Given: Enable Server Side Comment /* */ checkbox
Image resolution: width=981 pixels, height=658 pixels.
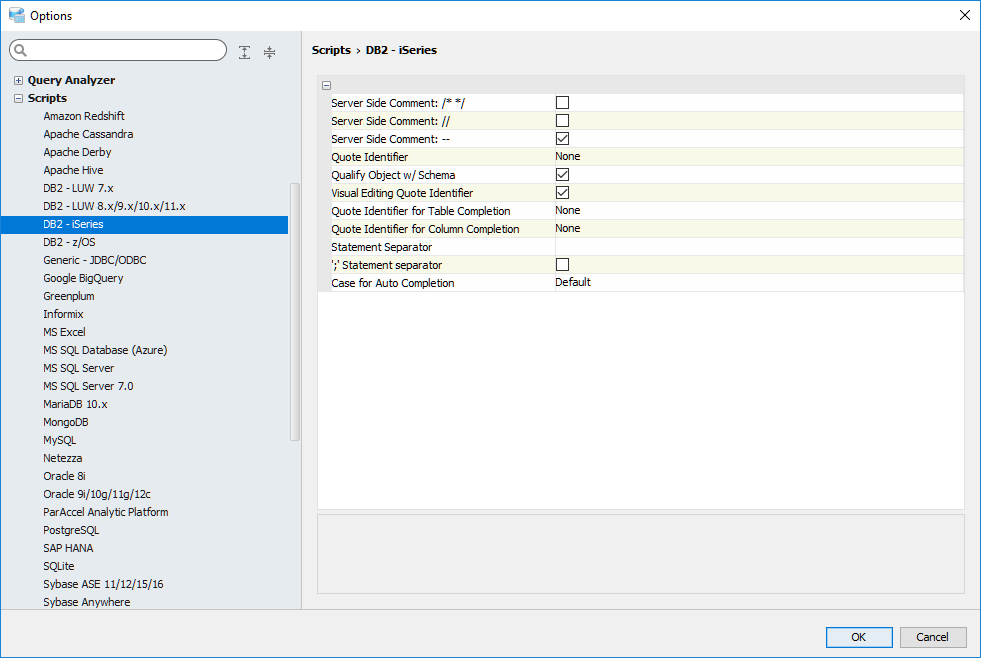Looking at the screenshot, I should pyautogui.click(x=562, y=102).
